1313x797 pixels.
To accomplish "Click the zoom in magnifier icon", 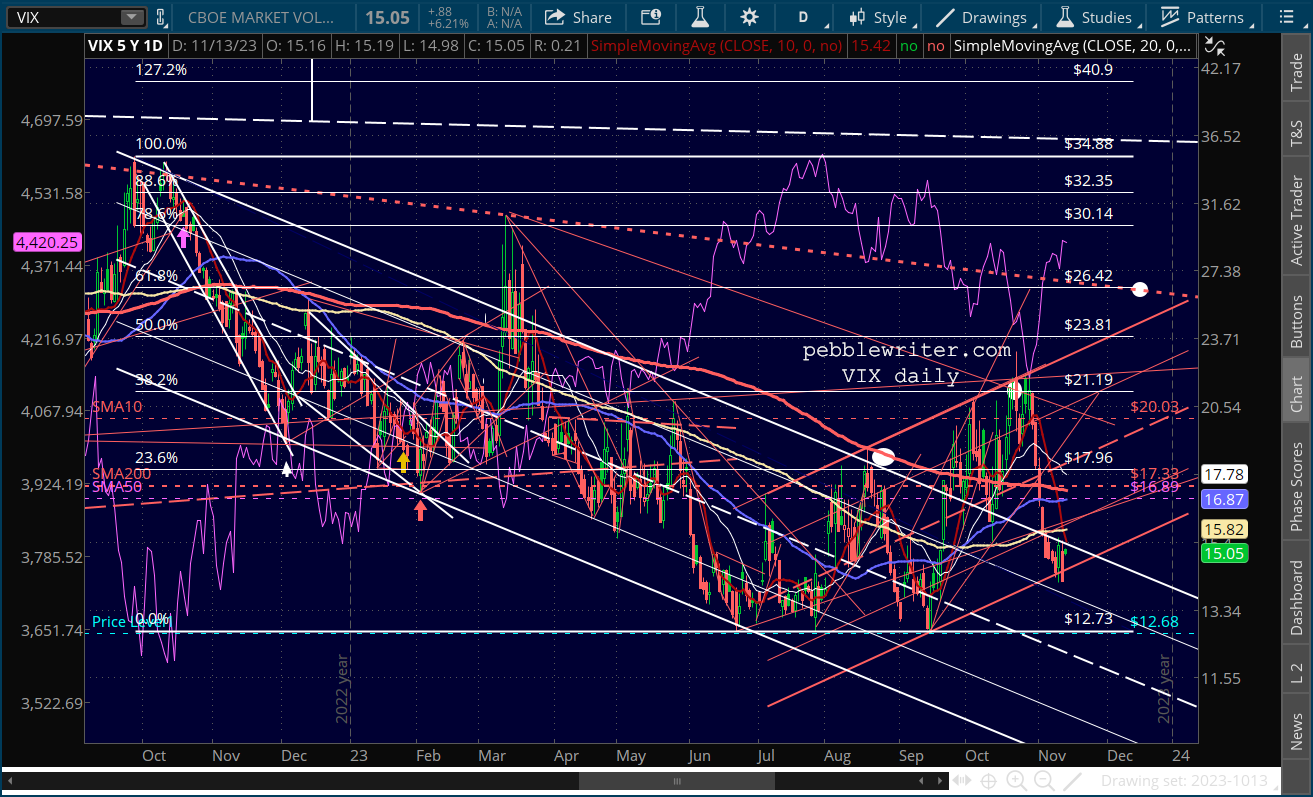I will (x=1016, y=780).
